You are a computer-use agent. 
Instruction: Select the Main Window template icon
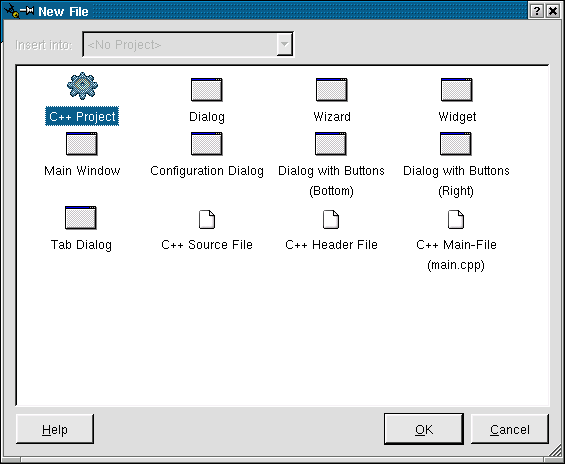(82, 144)
